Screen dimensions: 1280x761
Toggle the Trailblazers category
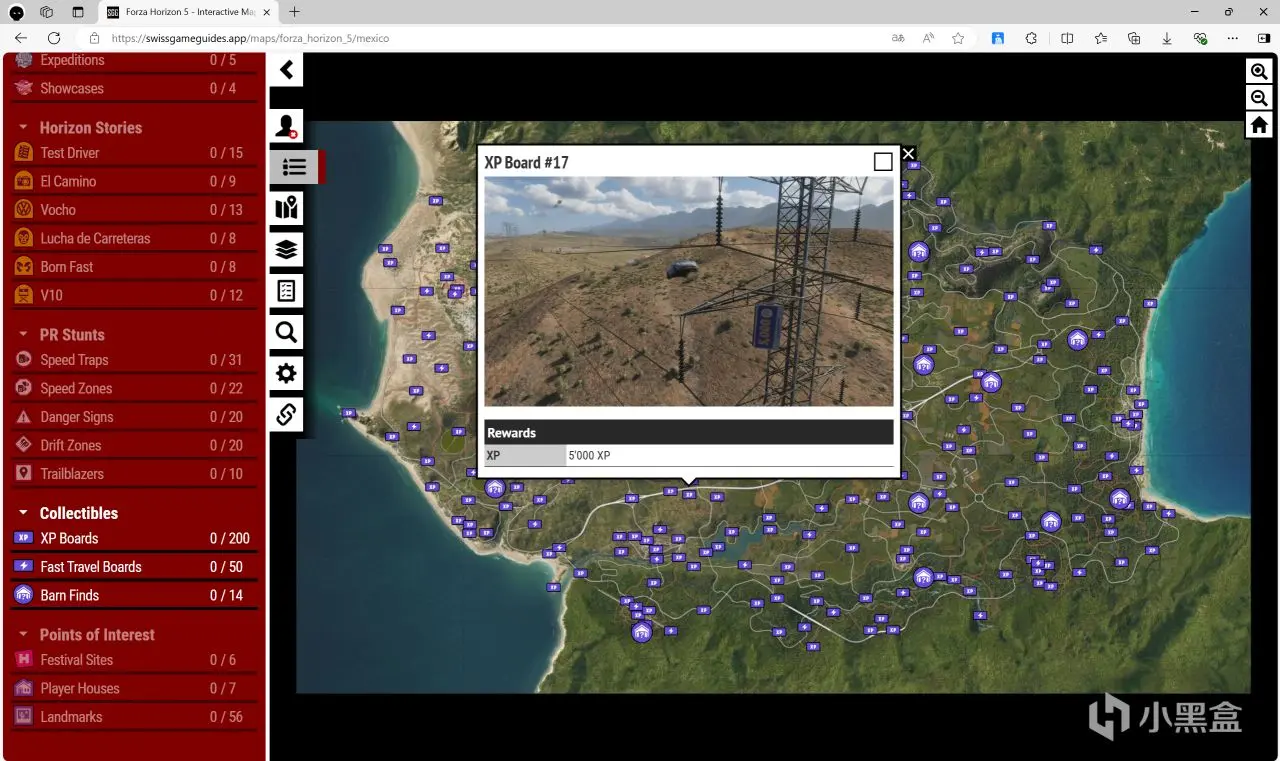pyautogui.click(x=135, y=474)
